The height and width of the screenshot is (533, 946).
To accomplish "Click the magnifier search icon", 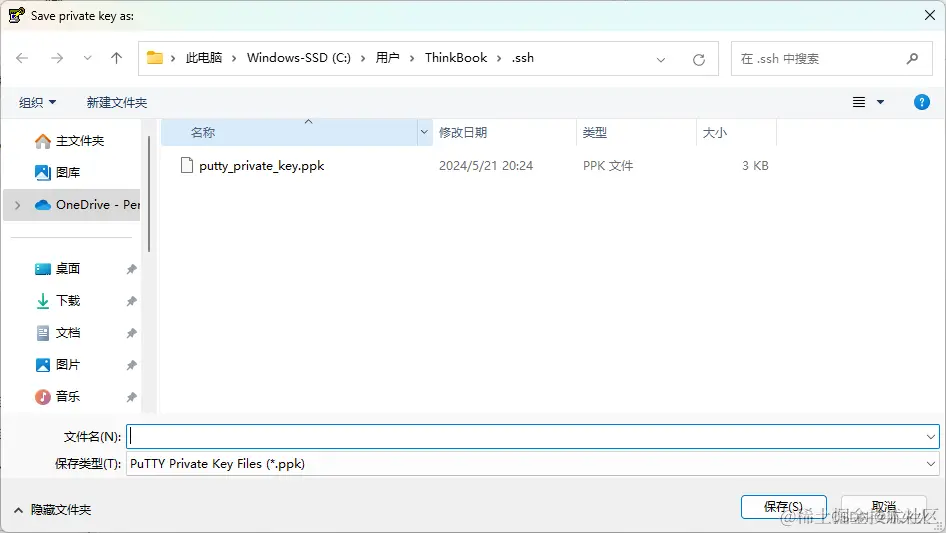I will (912, 59).
